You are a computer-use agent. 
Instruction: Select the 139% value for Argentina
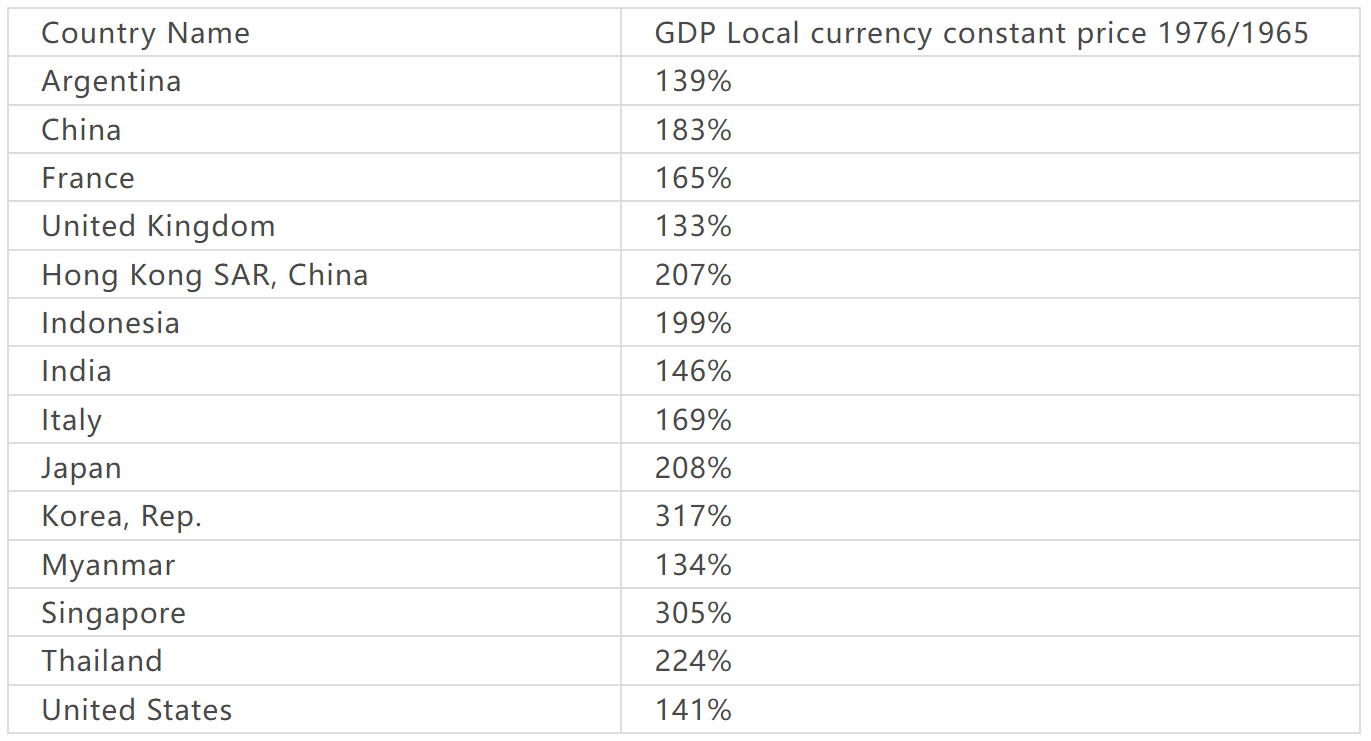pos(693,81)
